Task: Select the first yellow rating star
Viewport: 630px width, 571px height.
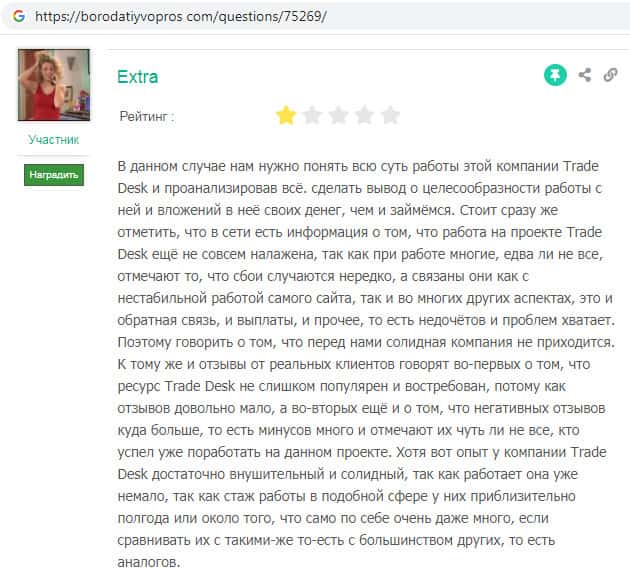Action: [x=286, y=116]
